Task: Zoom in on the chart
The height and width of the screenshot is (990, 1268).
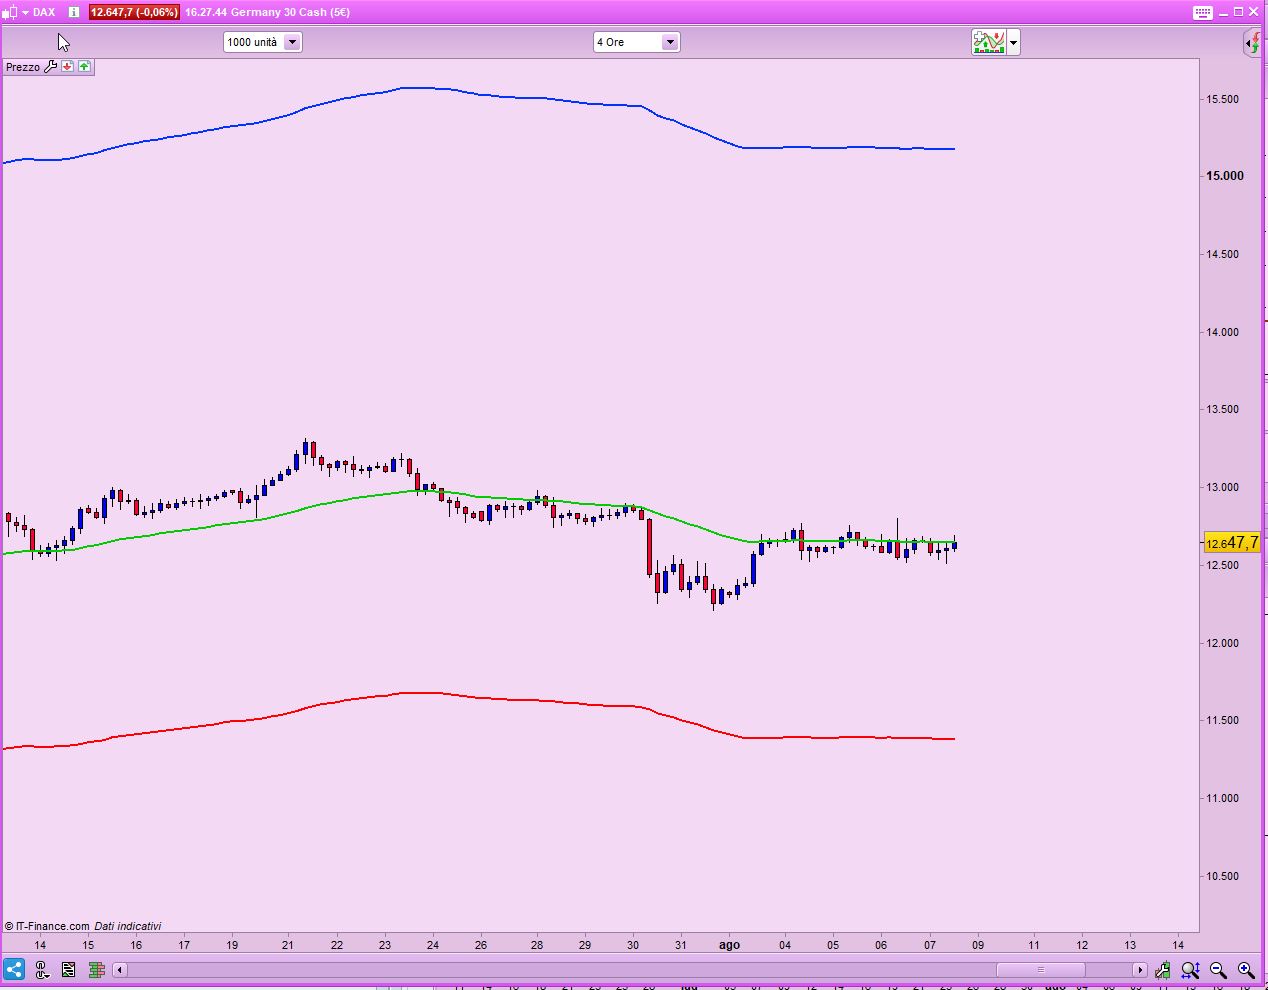Action: (x=1246, y=969)
